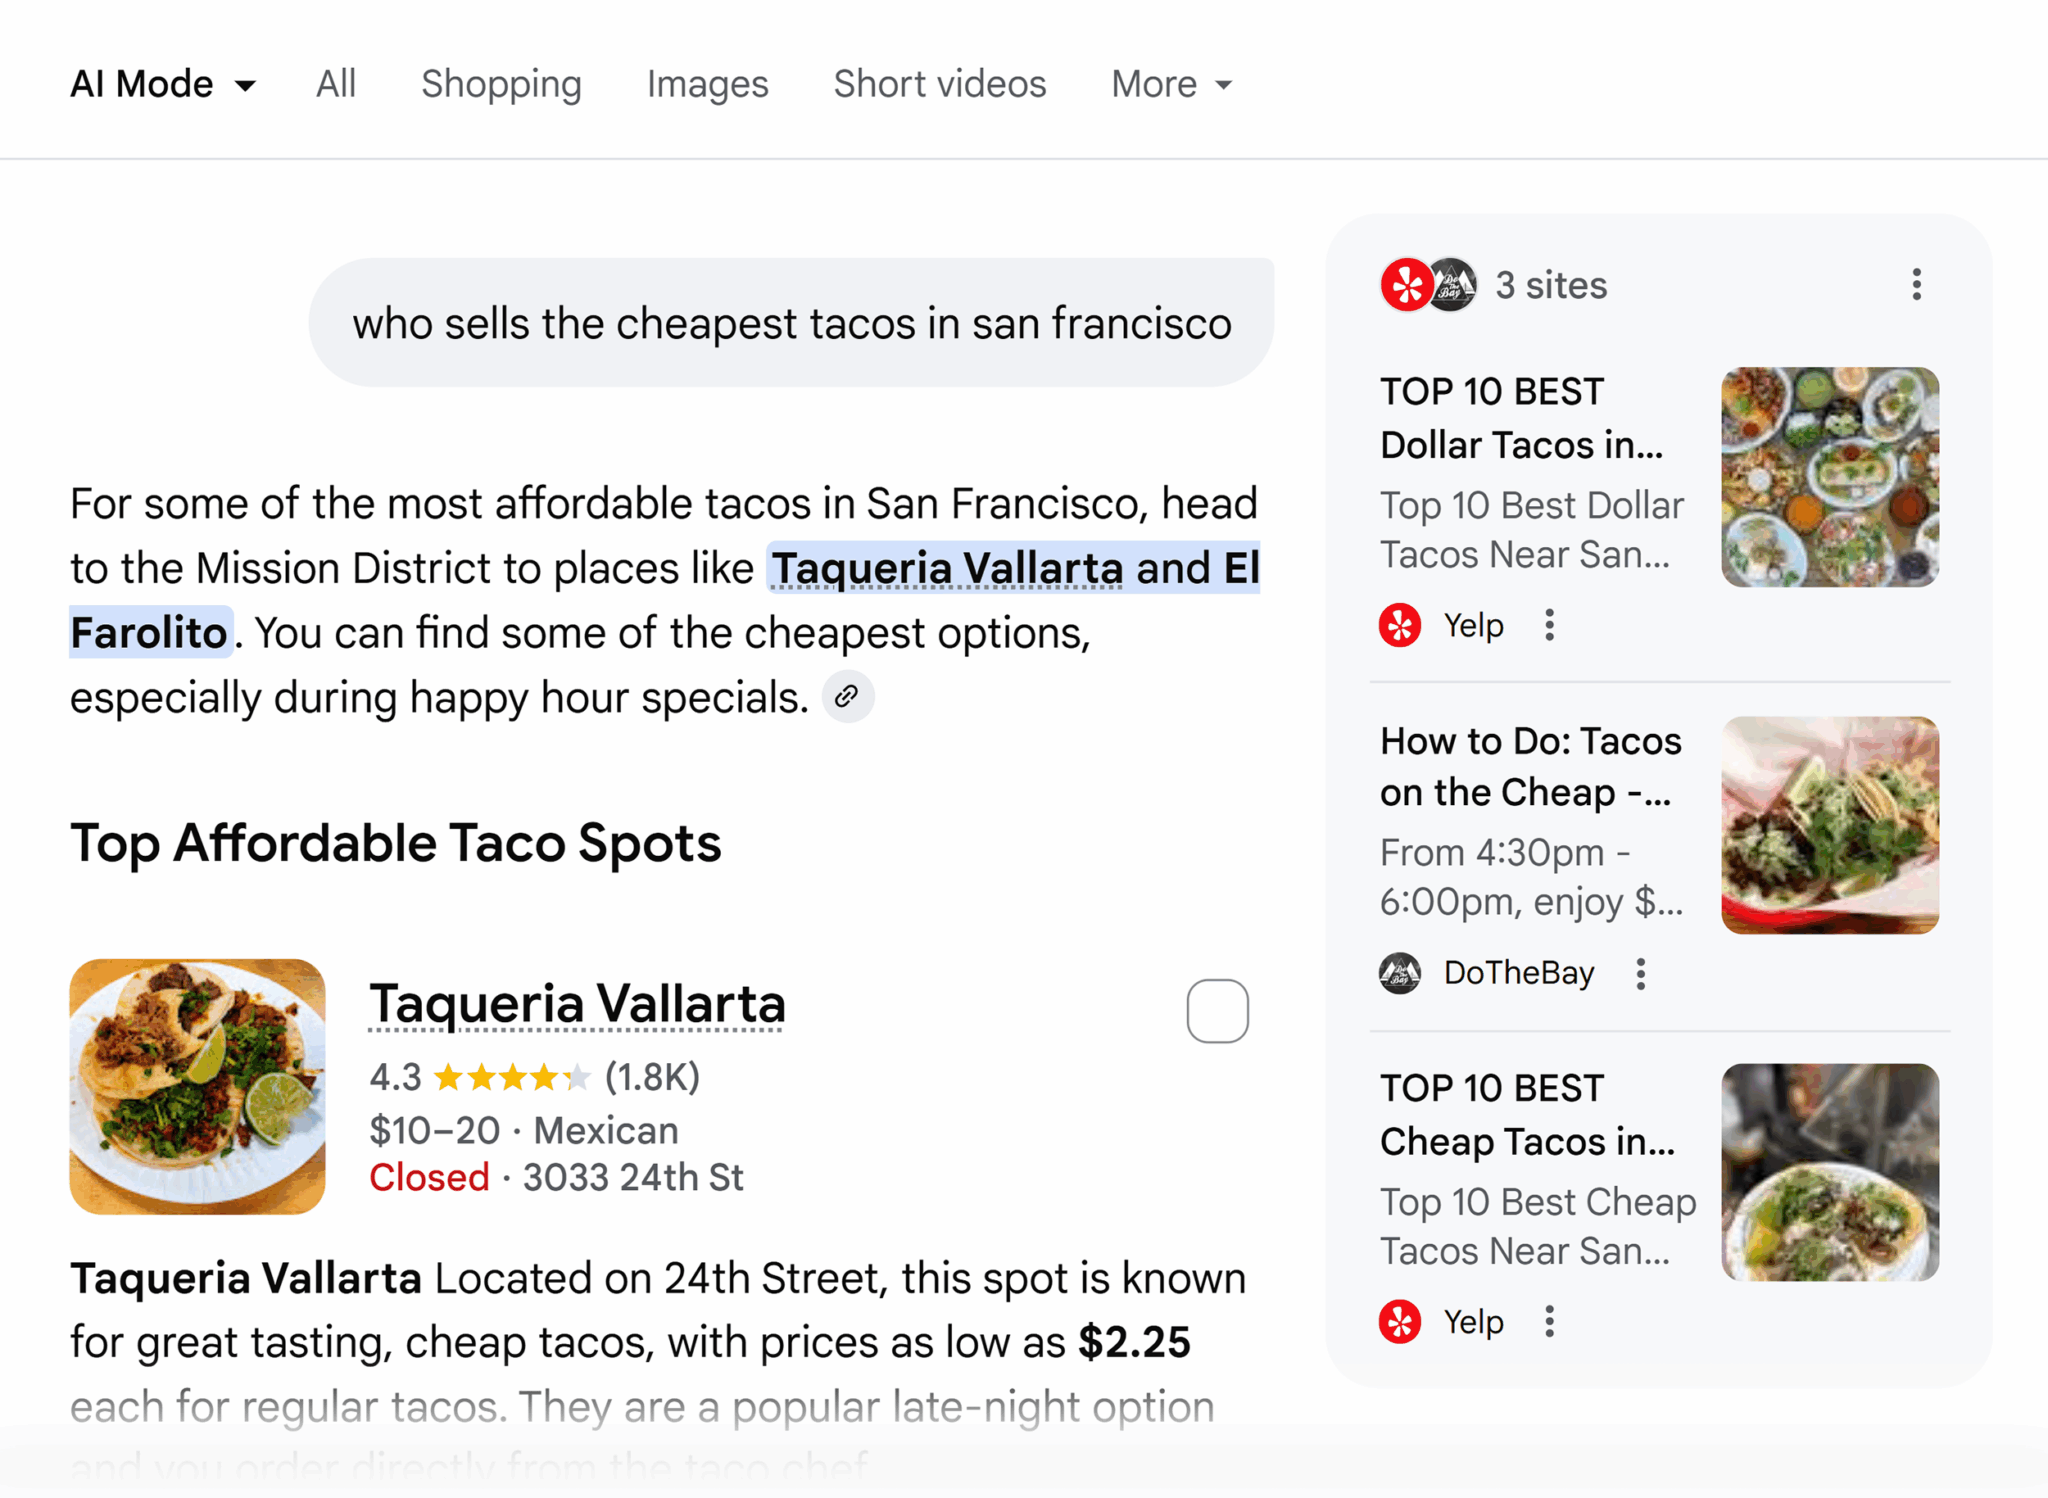Open options for the Cheap Tacos Yelp source
This screenshot has width=2048, height=1498.
[1549, 1321]
